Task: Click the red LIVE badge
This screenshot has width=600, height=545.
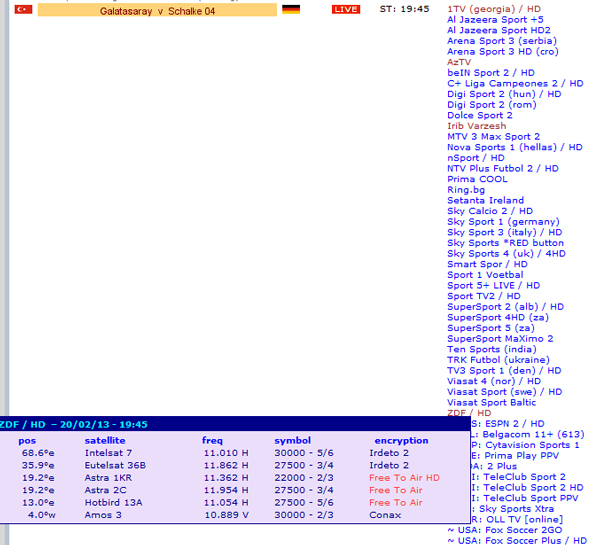Action: 345,9
